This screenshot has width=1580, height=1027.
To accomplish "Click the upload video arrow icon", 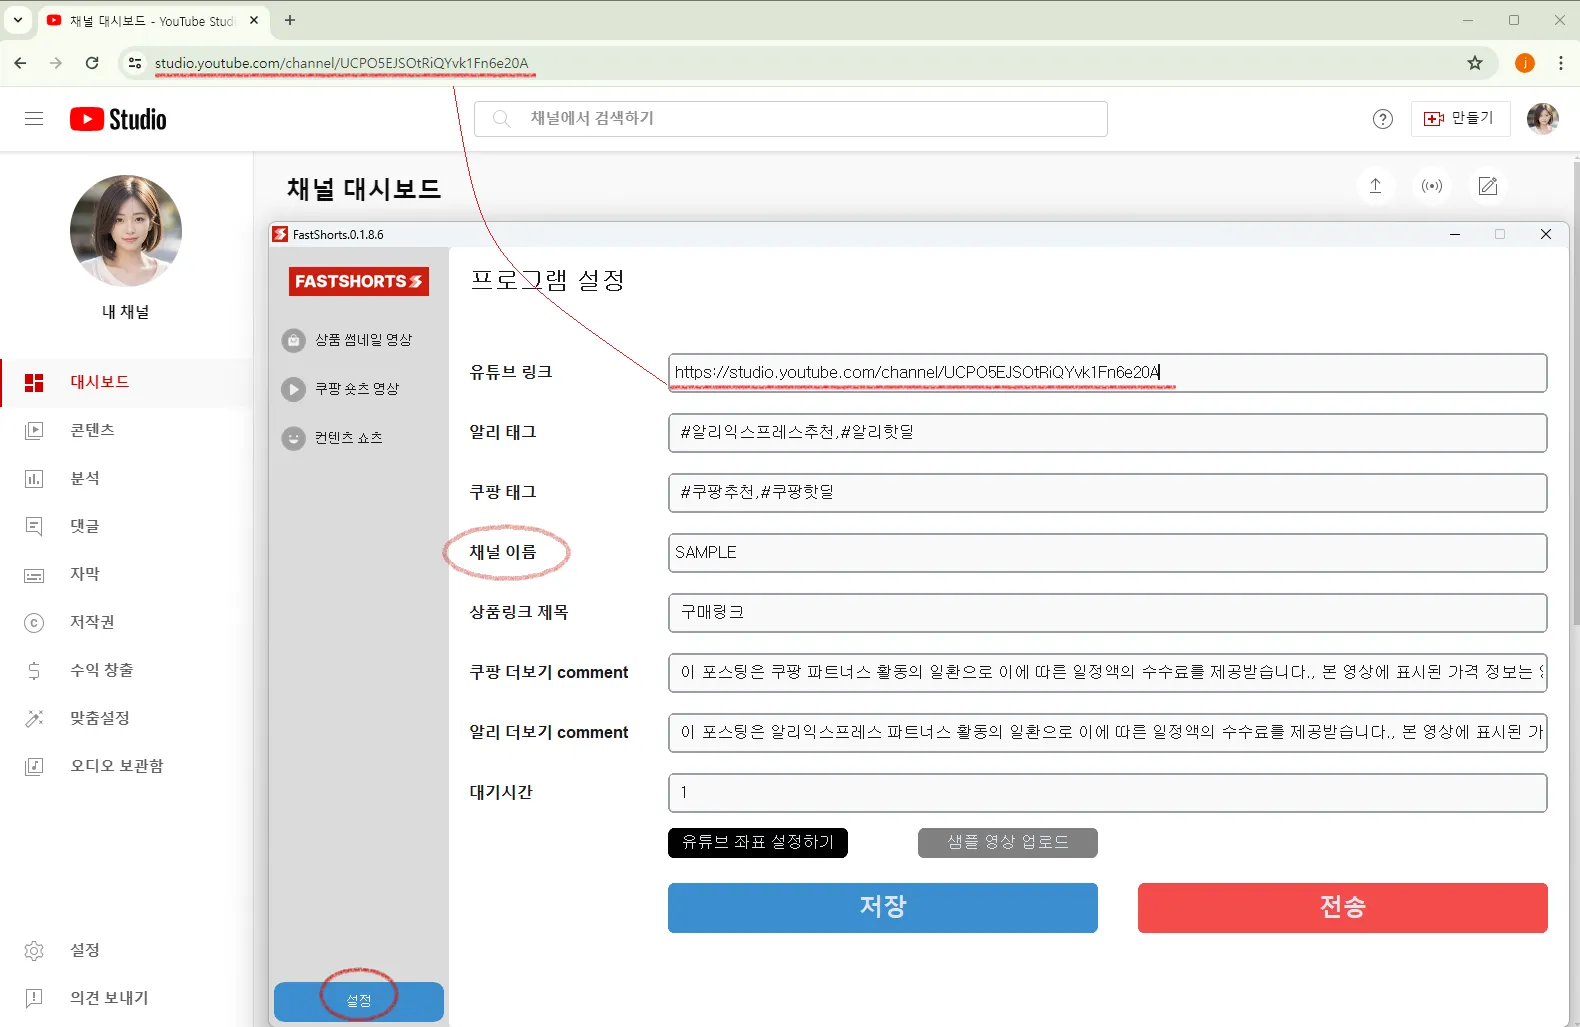I will 1376,186.
